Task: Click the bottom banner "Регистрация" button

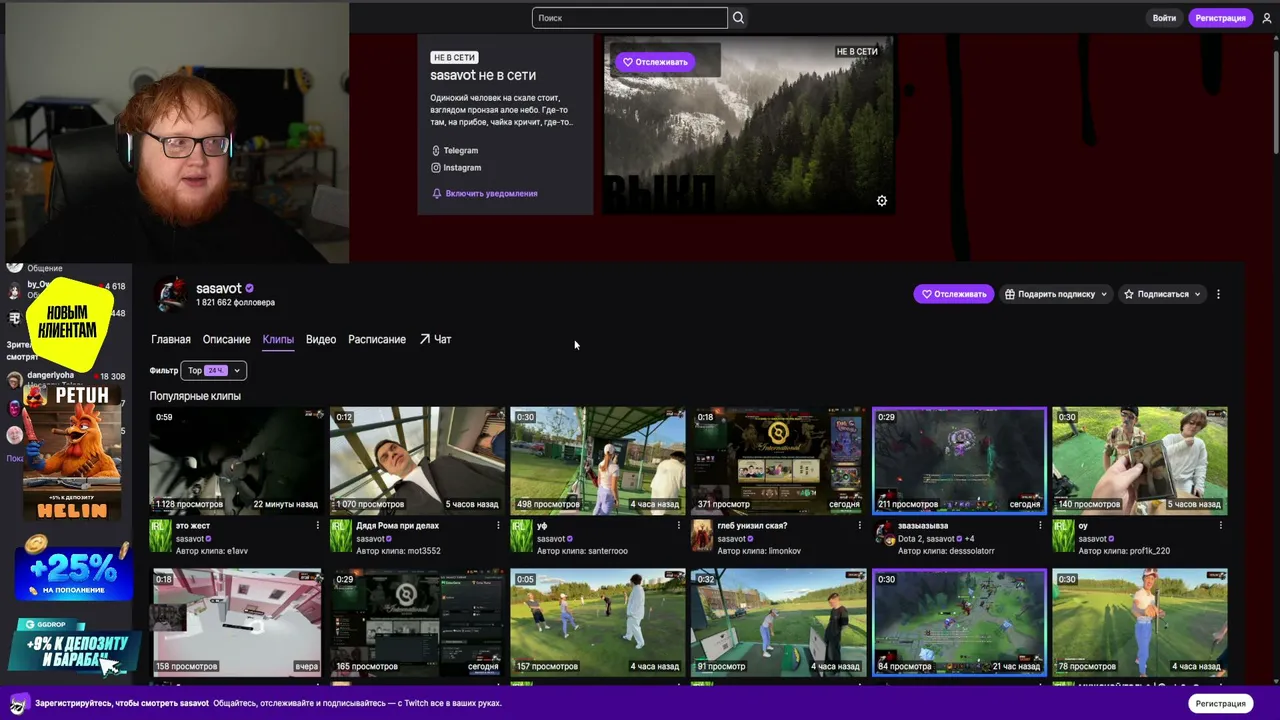Action: pyautogui.click(x=1220, y=704)
